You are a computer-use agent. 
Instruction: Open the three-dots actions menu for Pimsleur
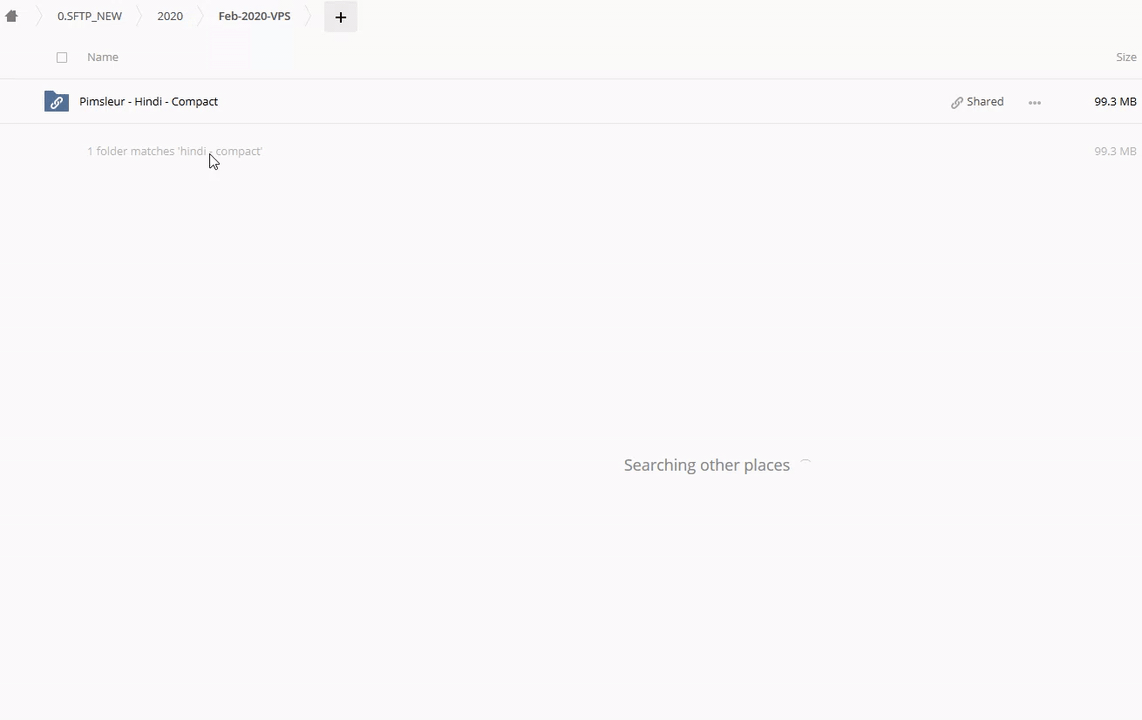[x=1034, y=102]
